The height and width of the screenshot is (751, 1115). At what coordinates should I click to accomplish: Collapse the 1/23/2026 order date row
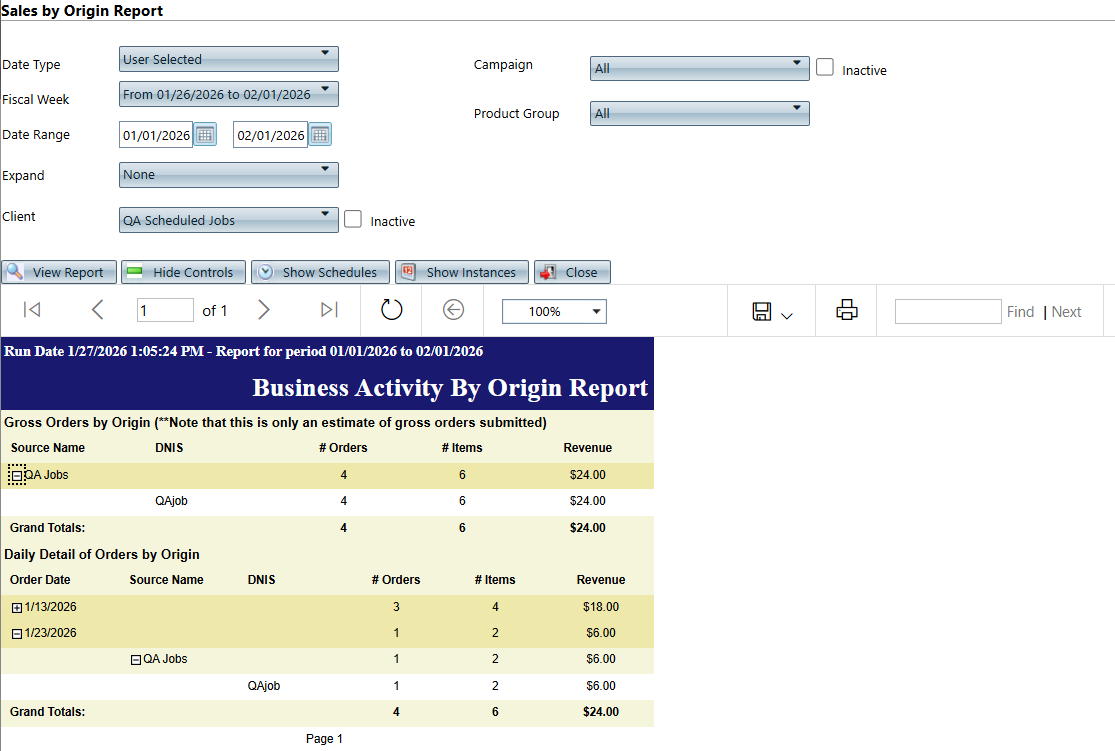[x=16, y=634]
